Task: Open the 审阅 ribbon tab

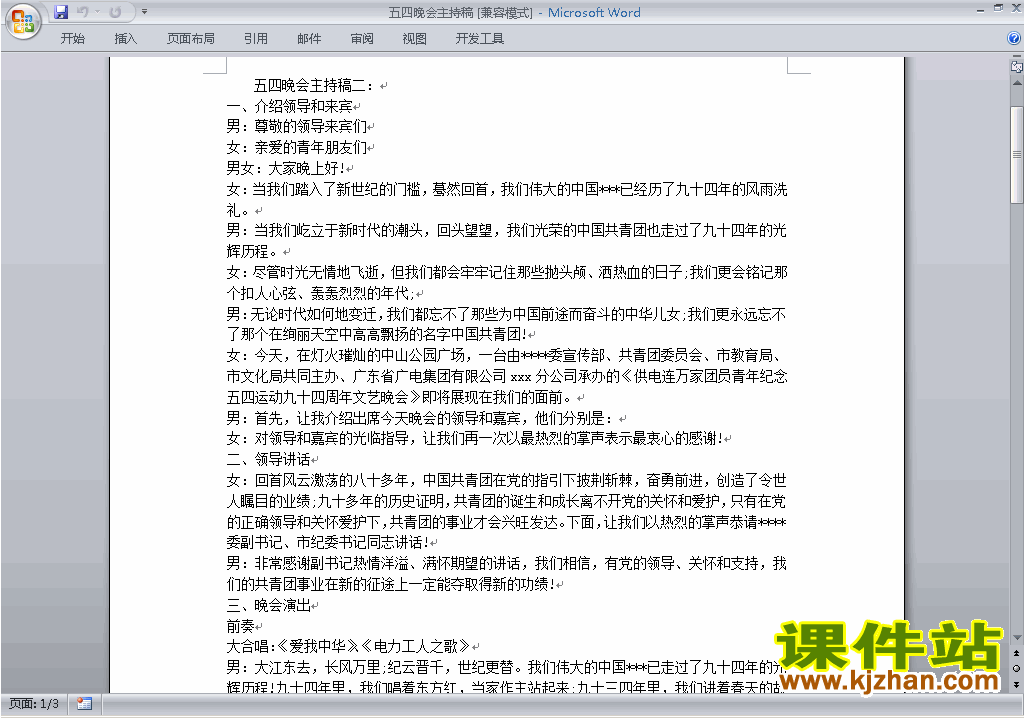Action: tap(362, 39)
